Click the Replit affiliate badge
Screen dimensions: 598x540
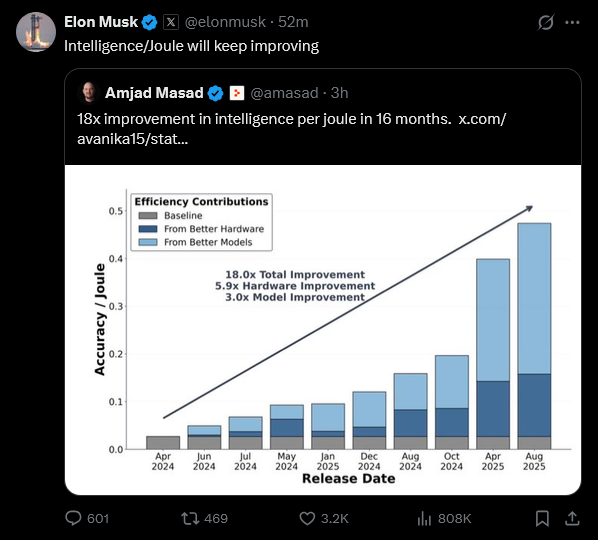point(236,93)
